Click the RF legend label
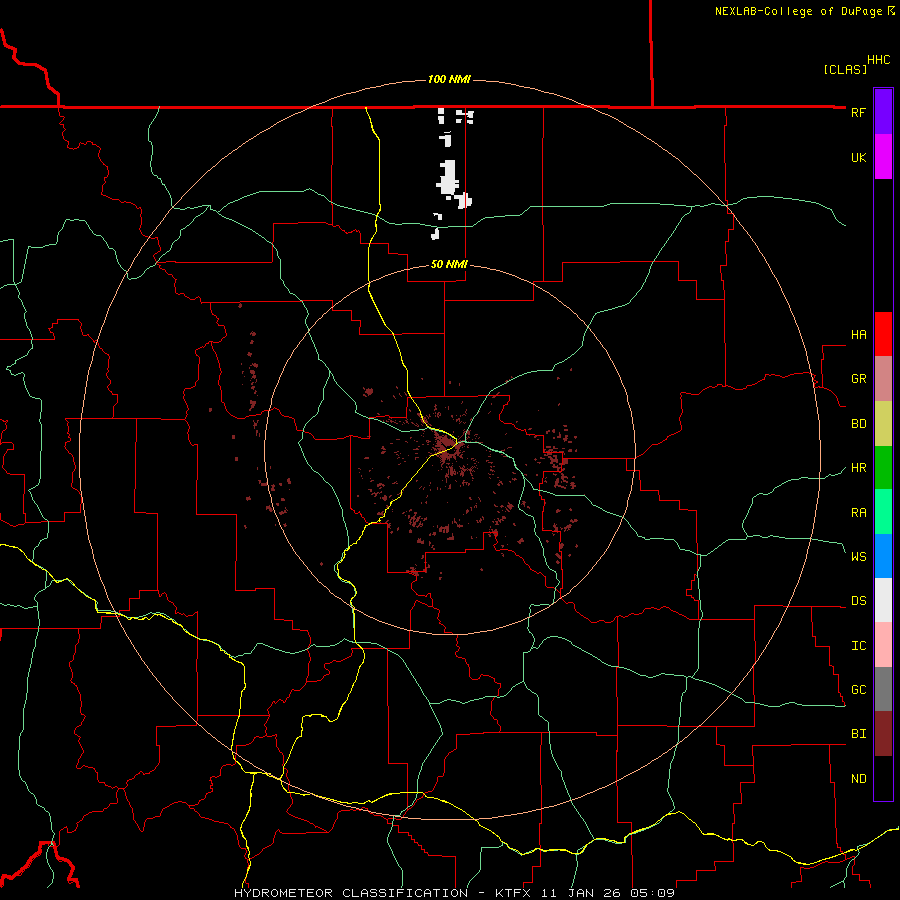 pos(858,112)
